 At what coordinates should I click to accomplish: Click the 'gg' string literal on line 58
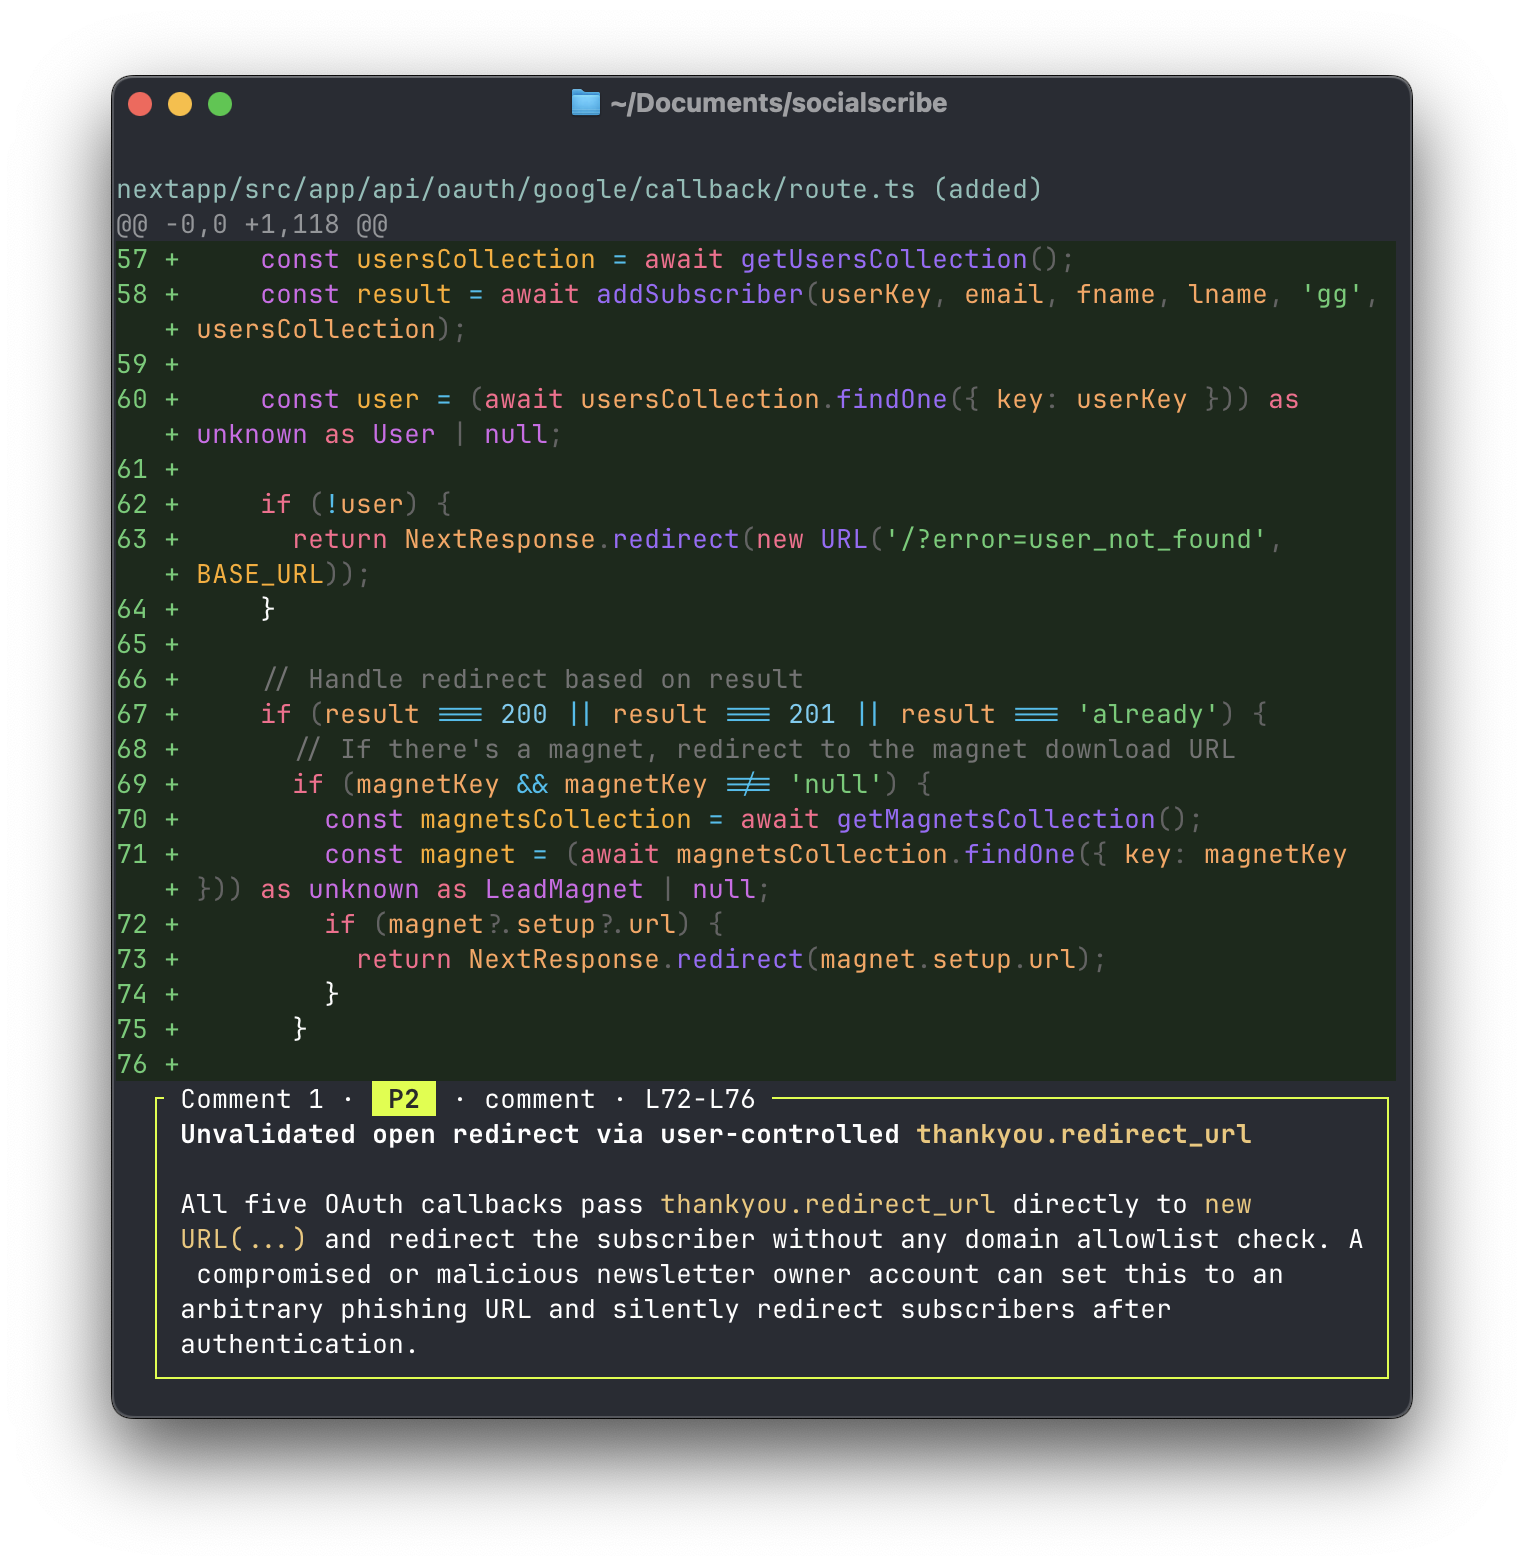1332,294
